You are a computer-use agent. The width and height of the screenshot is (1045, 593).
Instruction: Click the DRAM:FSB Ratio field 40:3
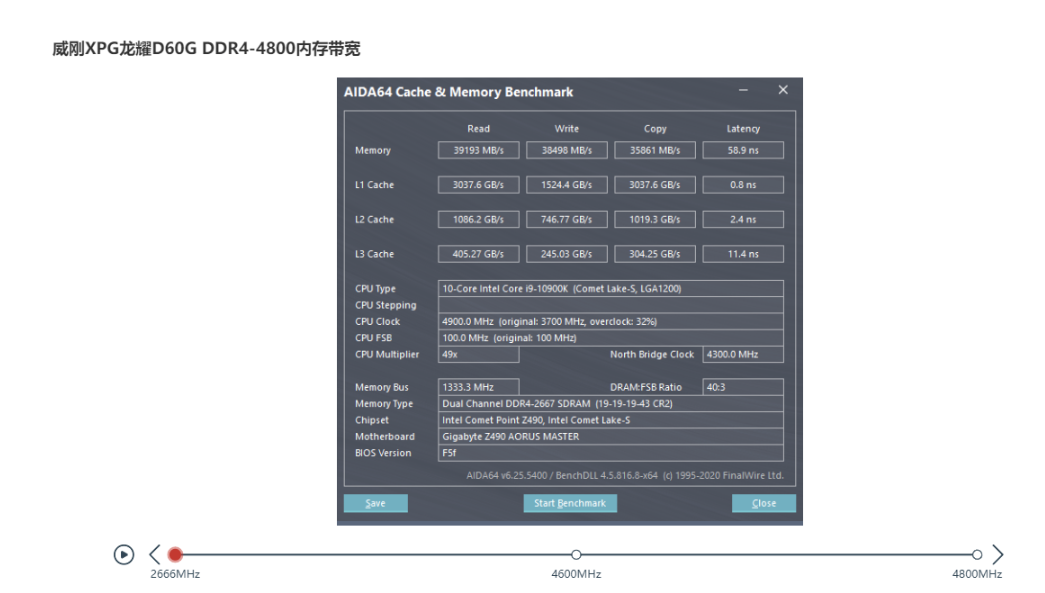(743, 387)
